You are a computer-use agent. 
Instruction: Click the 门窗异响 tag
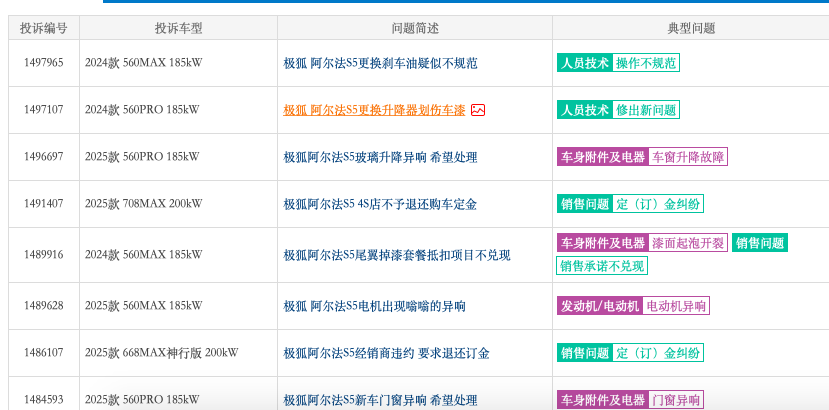[x=676, y=399]
